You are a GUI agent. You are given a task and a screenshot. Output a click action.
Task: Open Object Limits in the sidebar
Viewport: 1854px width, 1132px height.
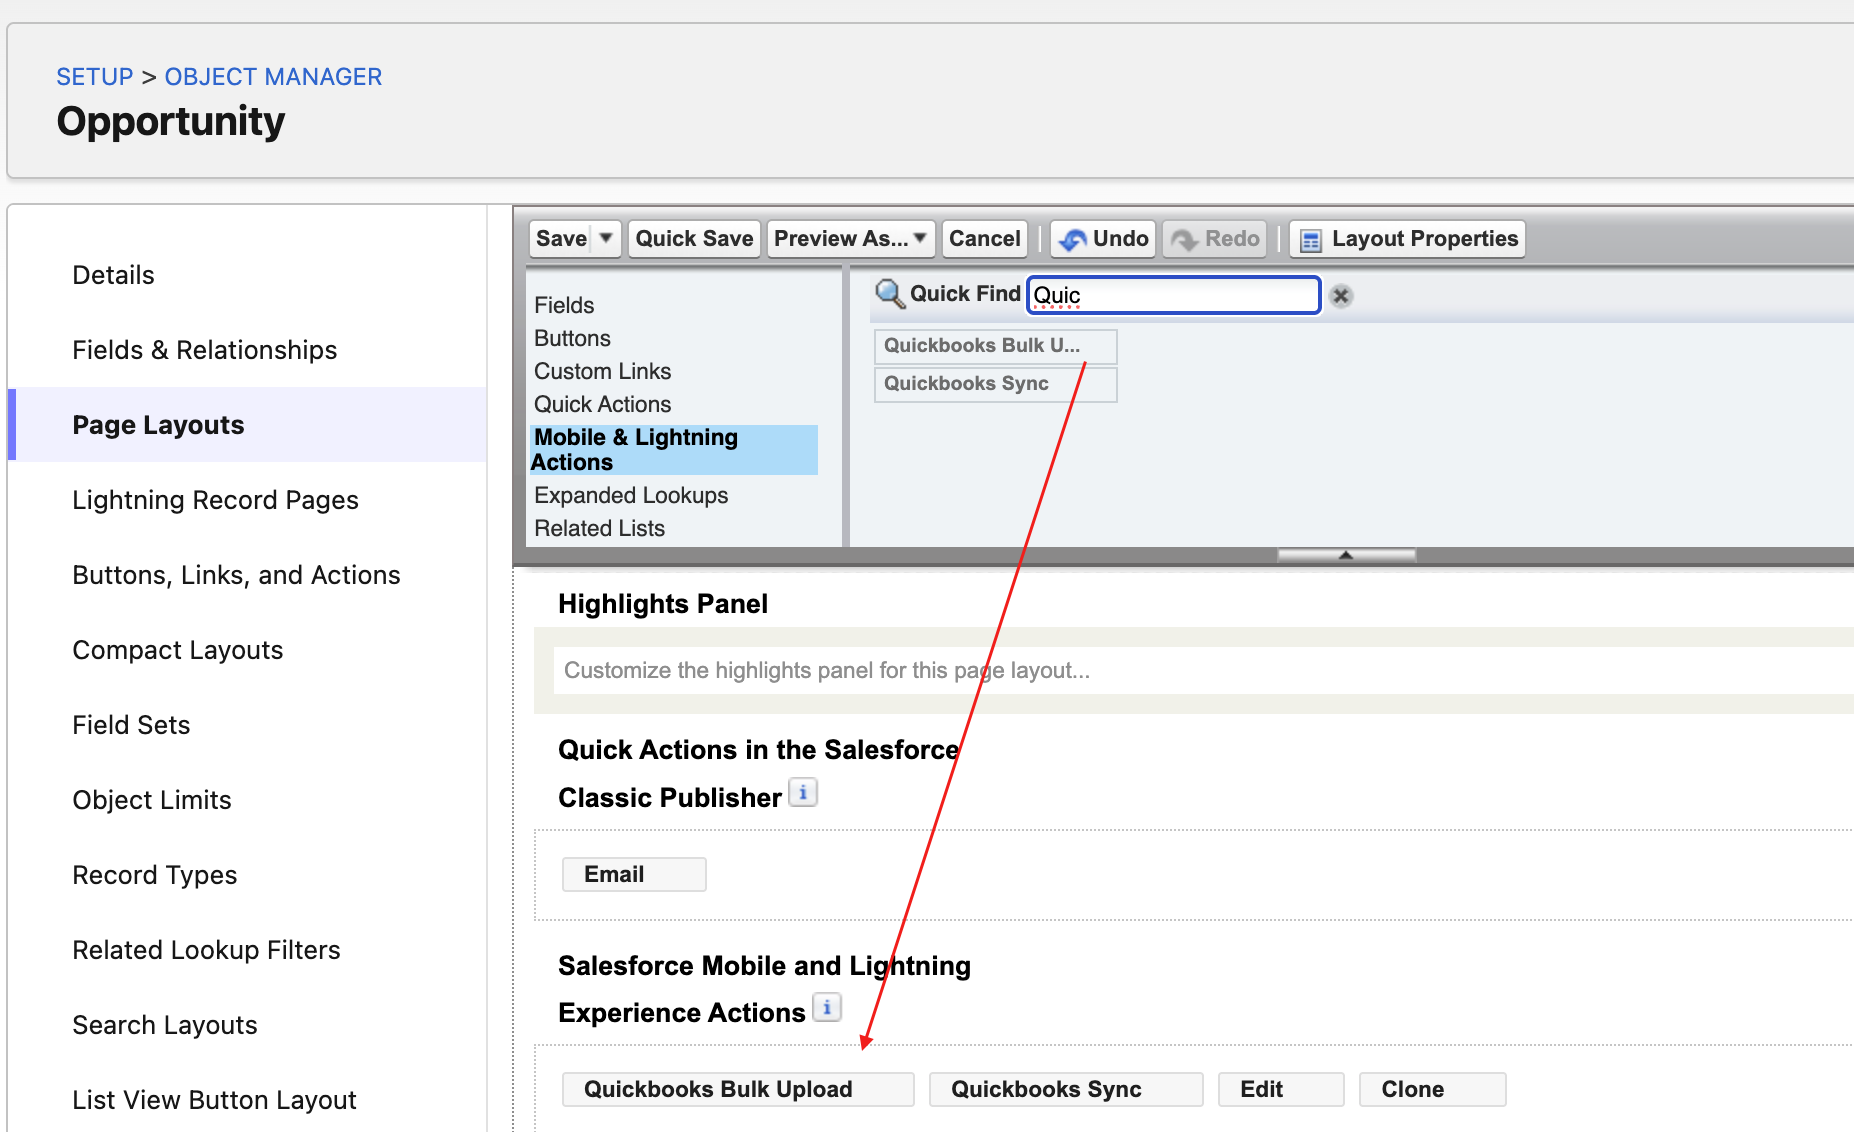pos(151,800)
